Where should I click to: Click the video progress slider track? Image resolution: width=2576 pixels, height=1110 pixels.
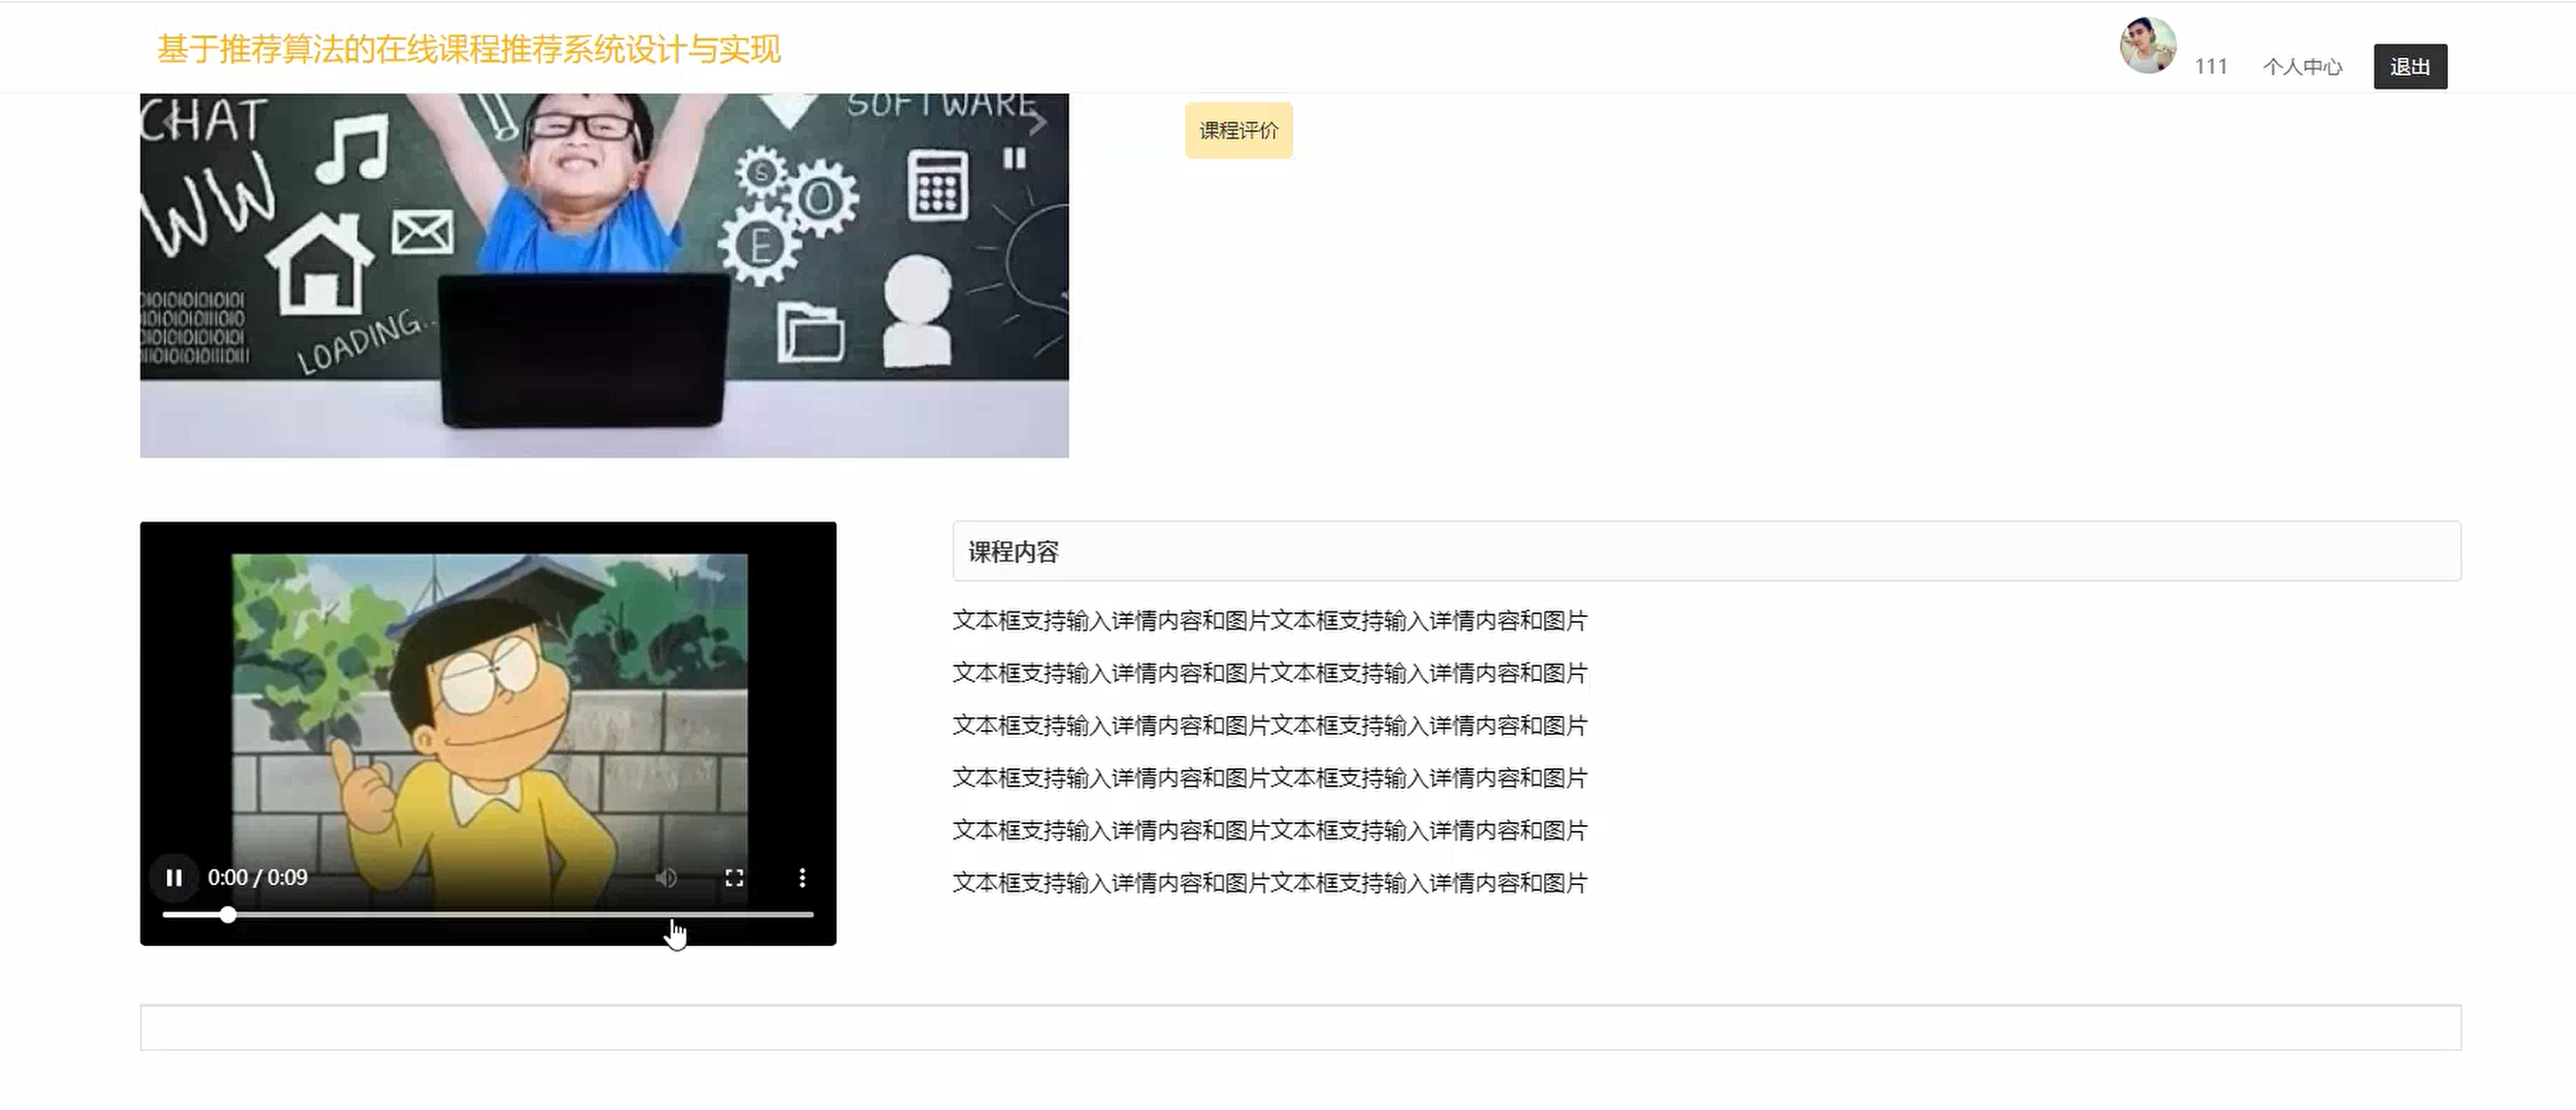[x=488, y=915]
